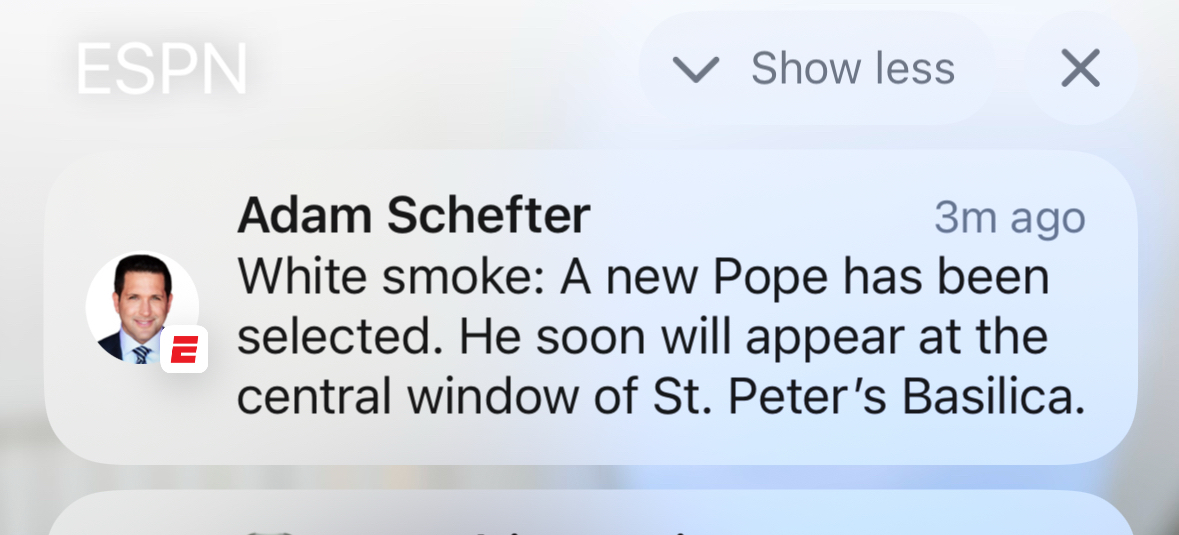1179x535 pixels.
Task: Click the "3m ago" timestamp
Action: pos(1009,218)
